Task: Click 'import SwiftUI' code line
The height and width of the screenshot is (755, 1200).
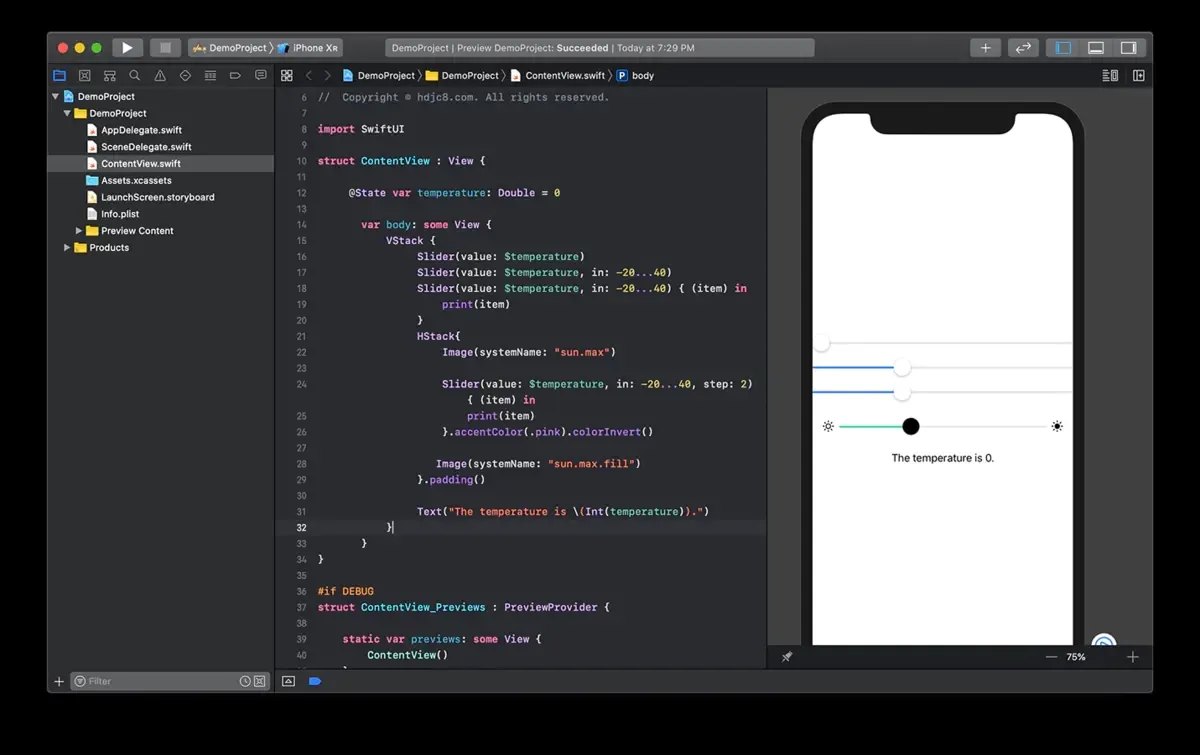Action: [361, 129]
